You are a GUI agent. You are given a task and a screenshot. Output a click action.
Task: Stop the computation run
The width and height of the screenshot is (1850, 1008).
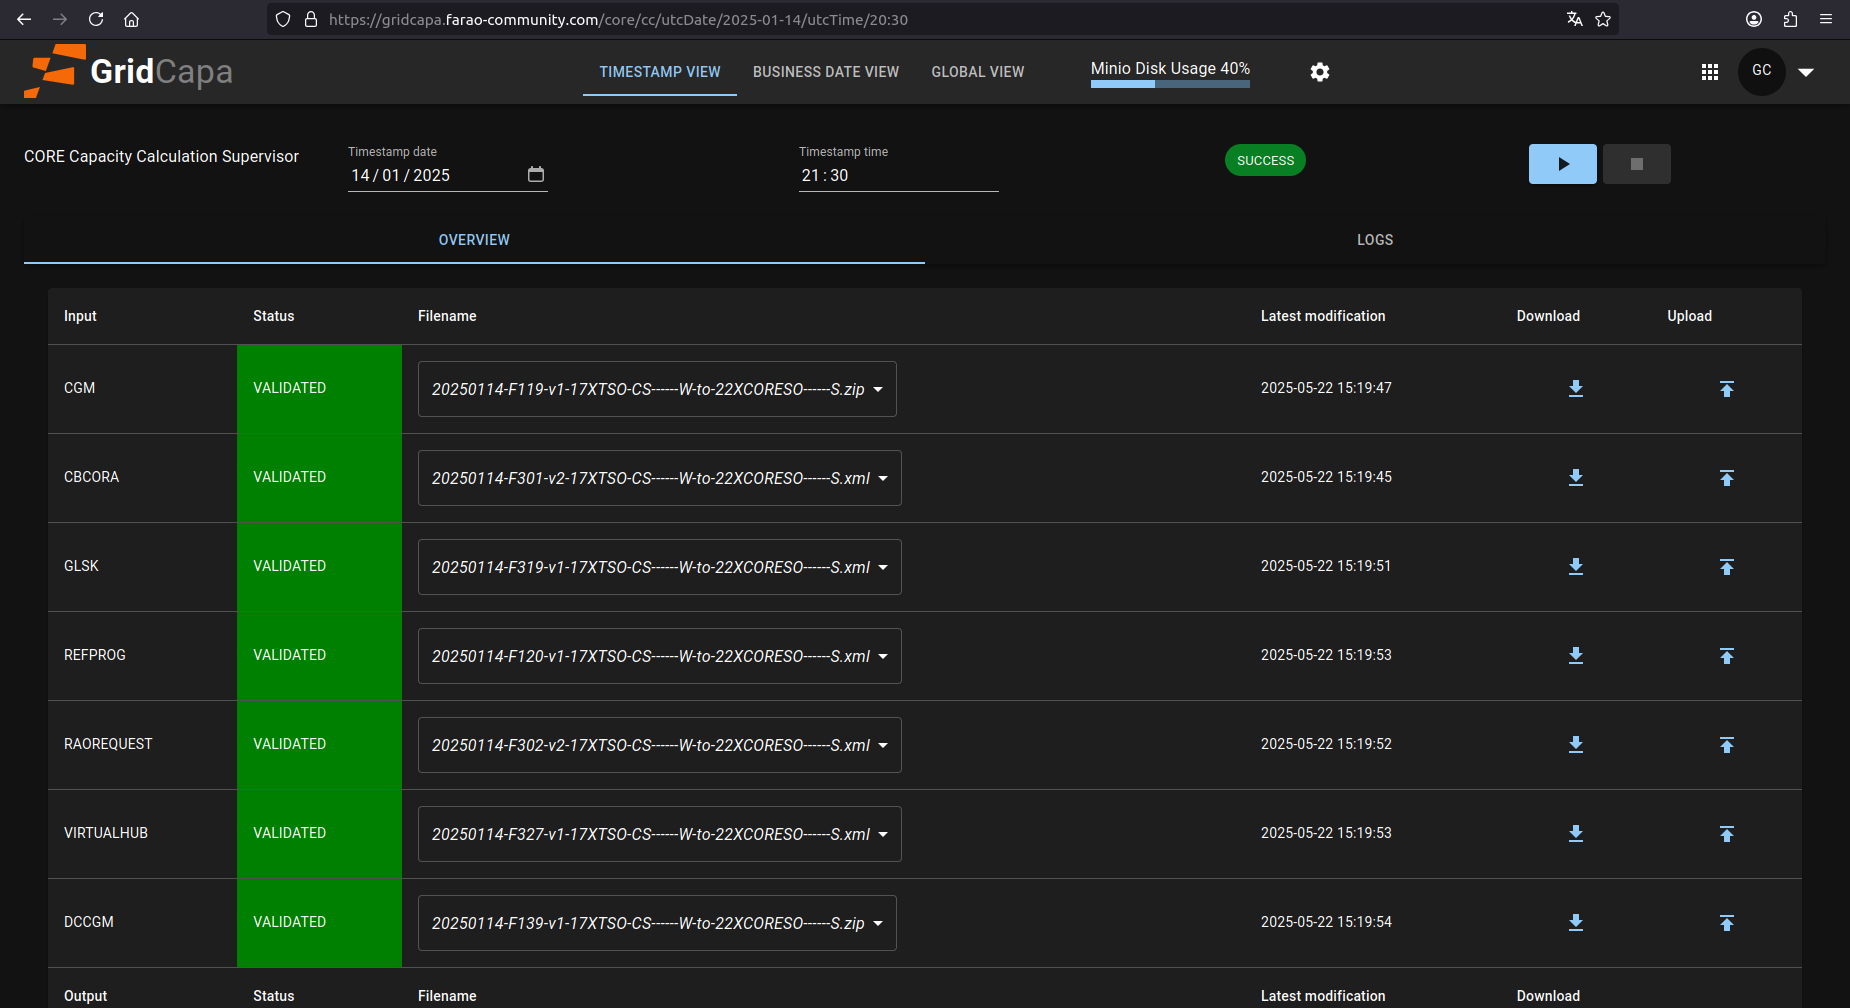(x=1636, y=163)
